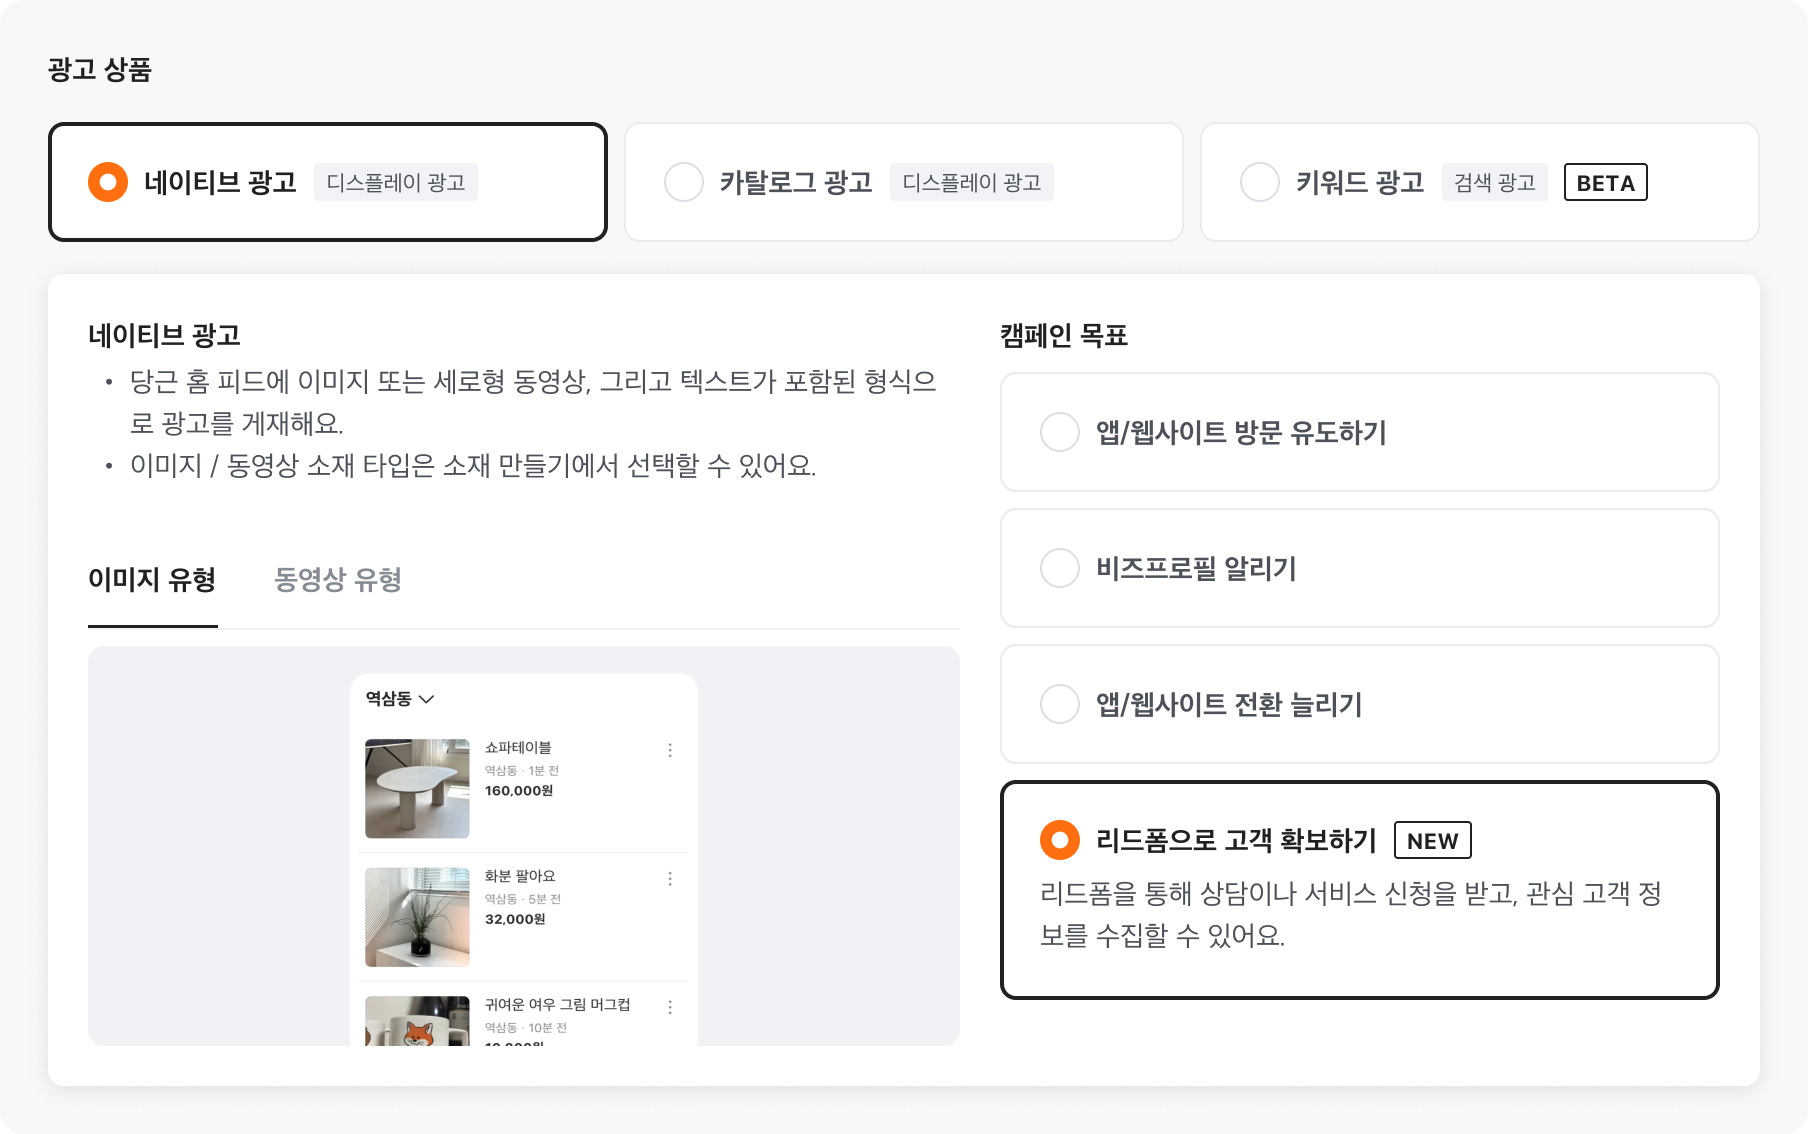The image size is (1808, 1134).
Task: Select the 카탈로그 광고 radio option
Action: pos(684,182)
